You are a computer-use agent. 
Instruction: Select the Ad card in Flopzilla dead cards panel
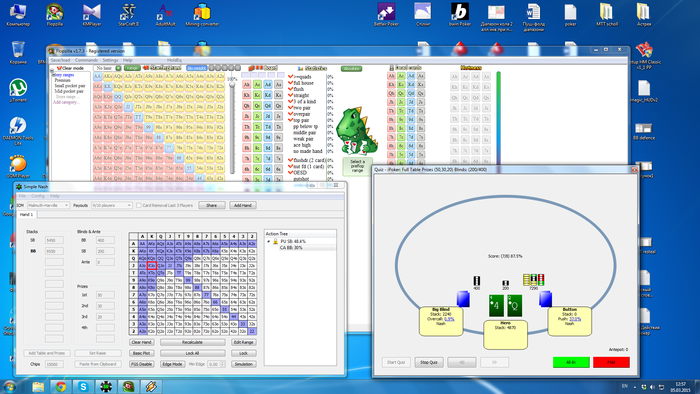[411, 76]
